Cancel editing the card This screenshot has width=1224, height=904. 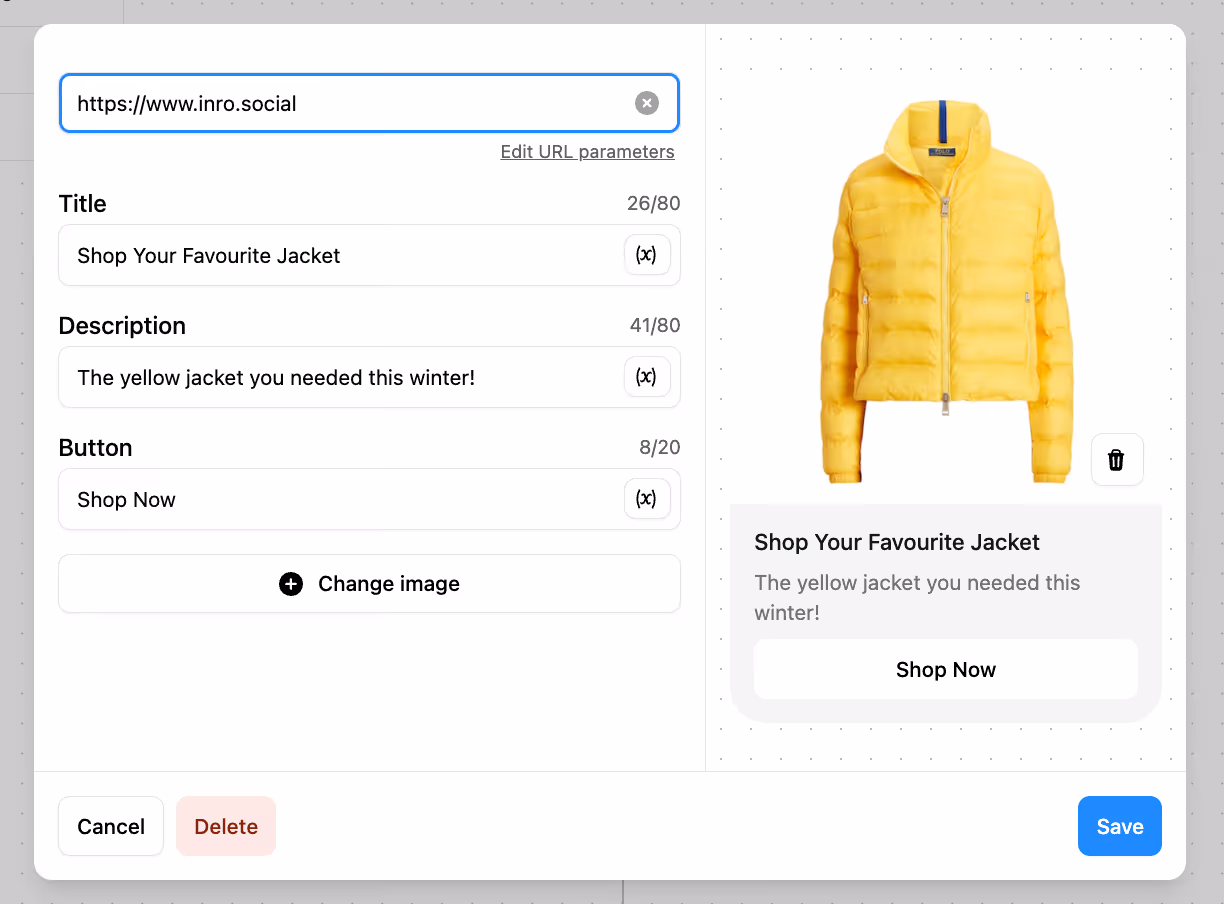coord(111,826)
